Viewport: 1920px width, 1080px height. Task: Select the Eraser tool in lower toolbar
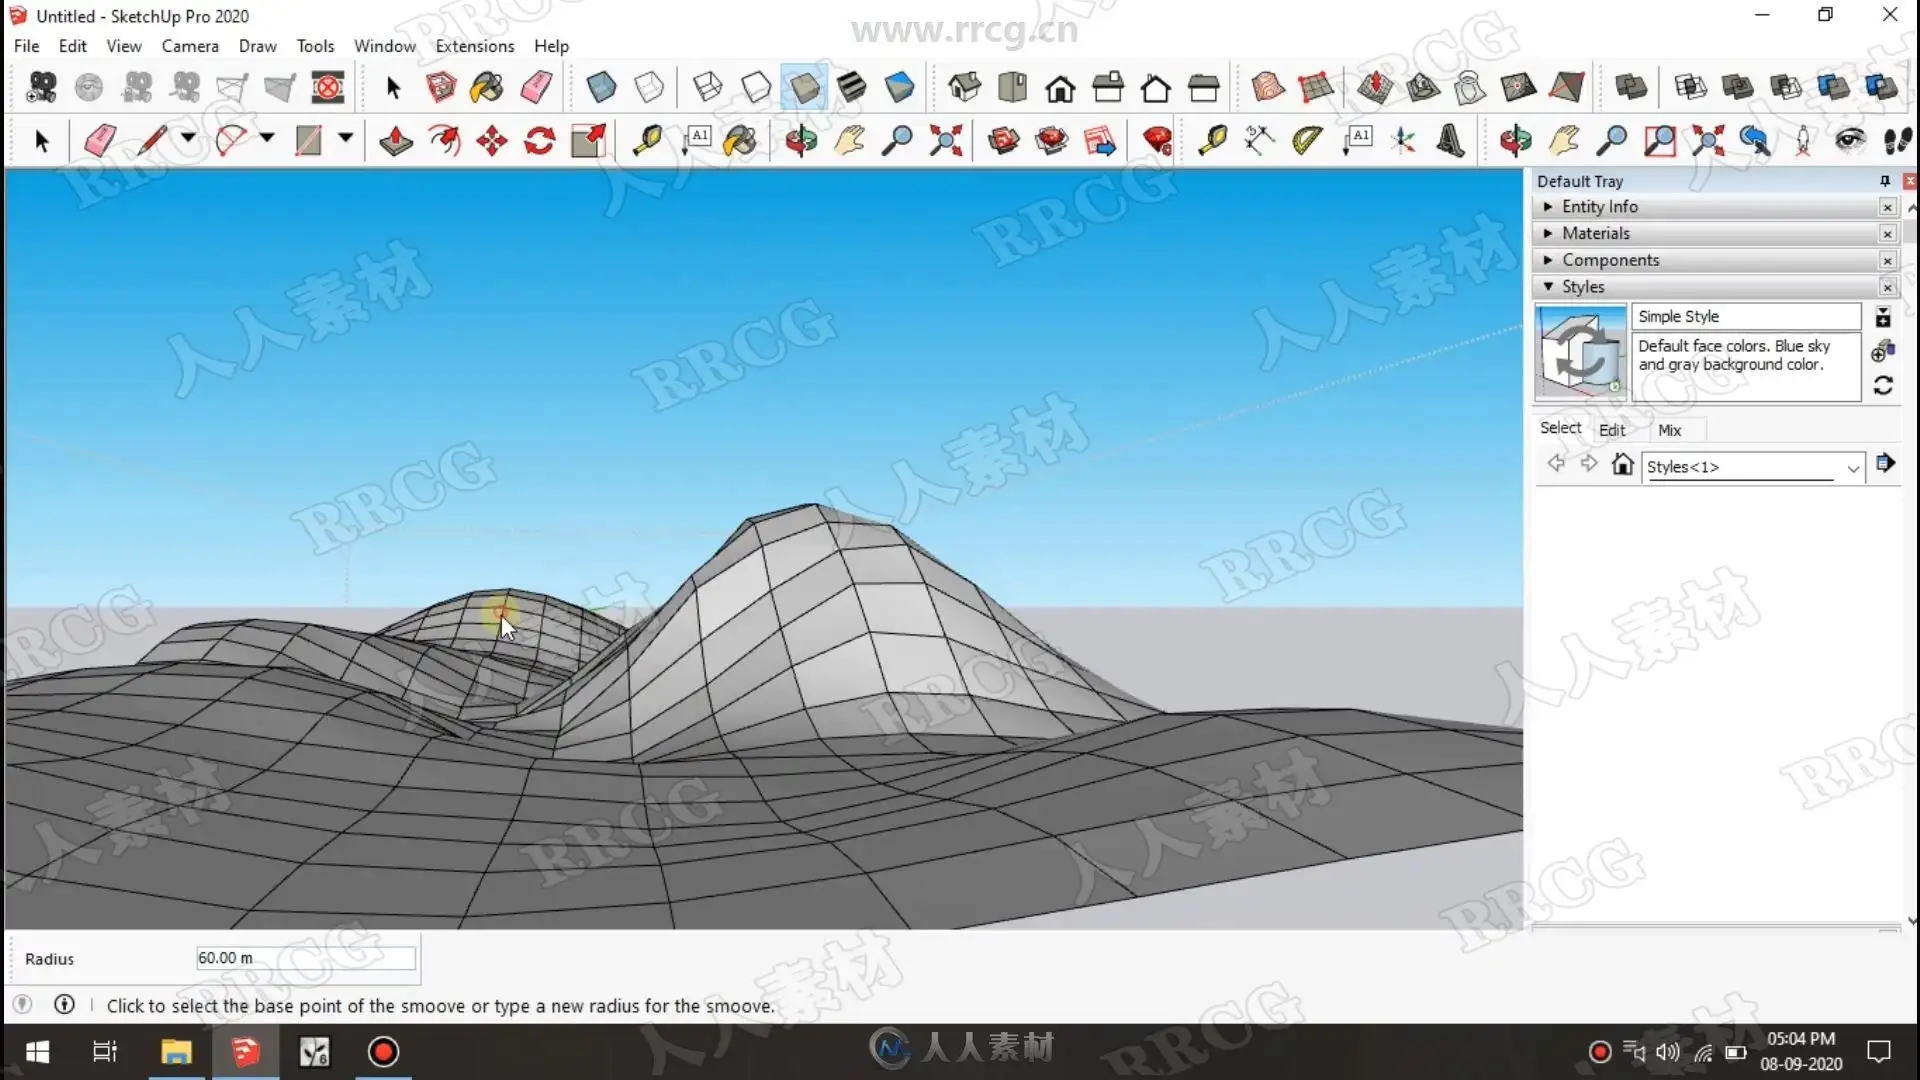coord(100,141)
